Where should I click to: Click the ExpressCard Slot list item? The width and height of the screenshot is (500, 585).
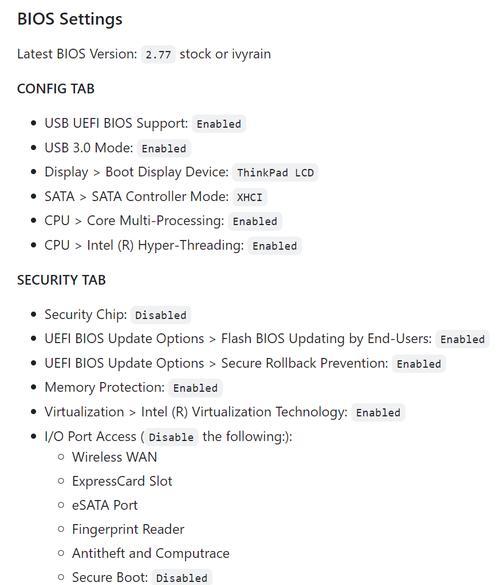[x=122, y=481]
